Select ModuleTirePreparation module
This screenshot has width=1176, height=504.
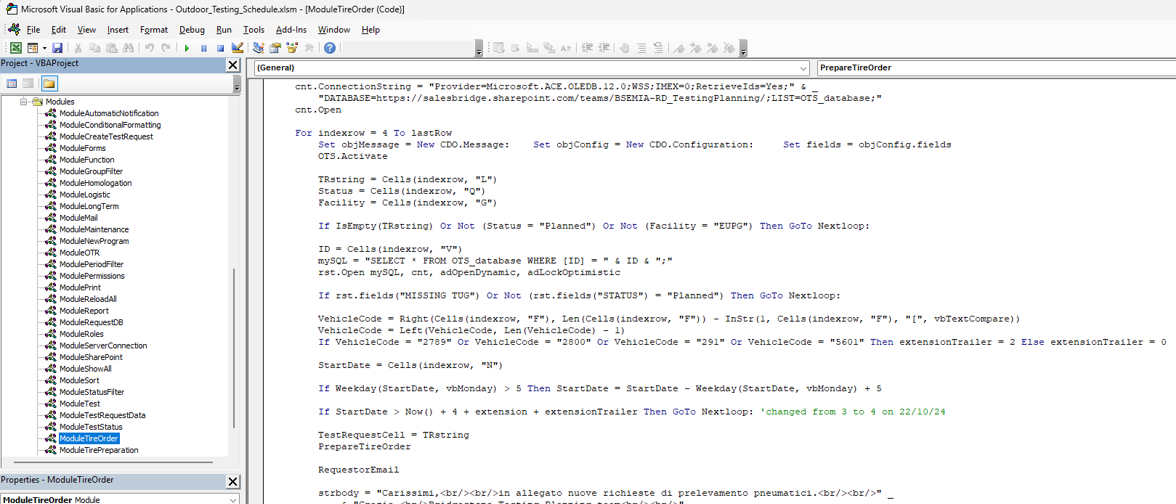pyautogui.click(x=98, y=450)
